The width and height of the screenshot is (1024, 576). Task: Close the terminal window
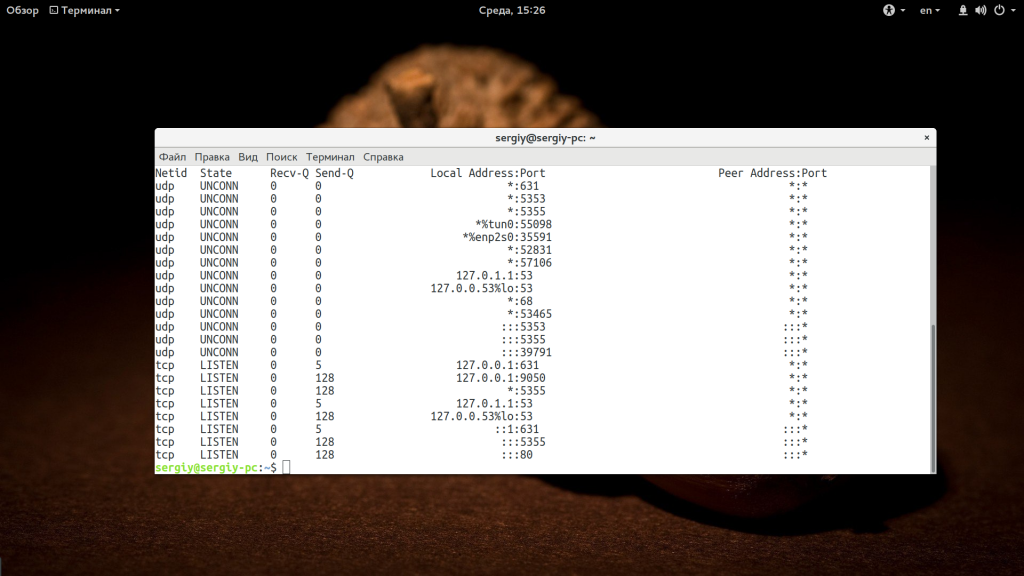926,138
